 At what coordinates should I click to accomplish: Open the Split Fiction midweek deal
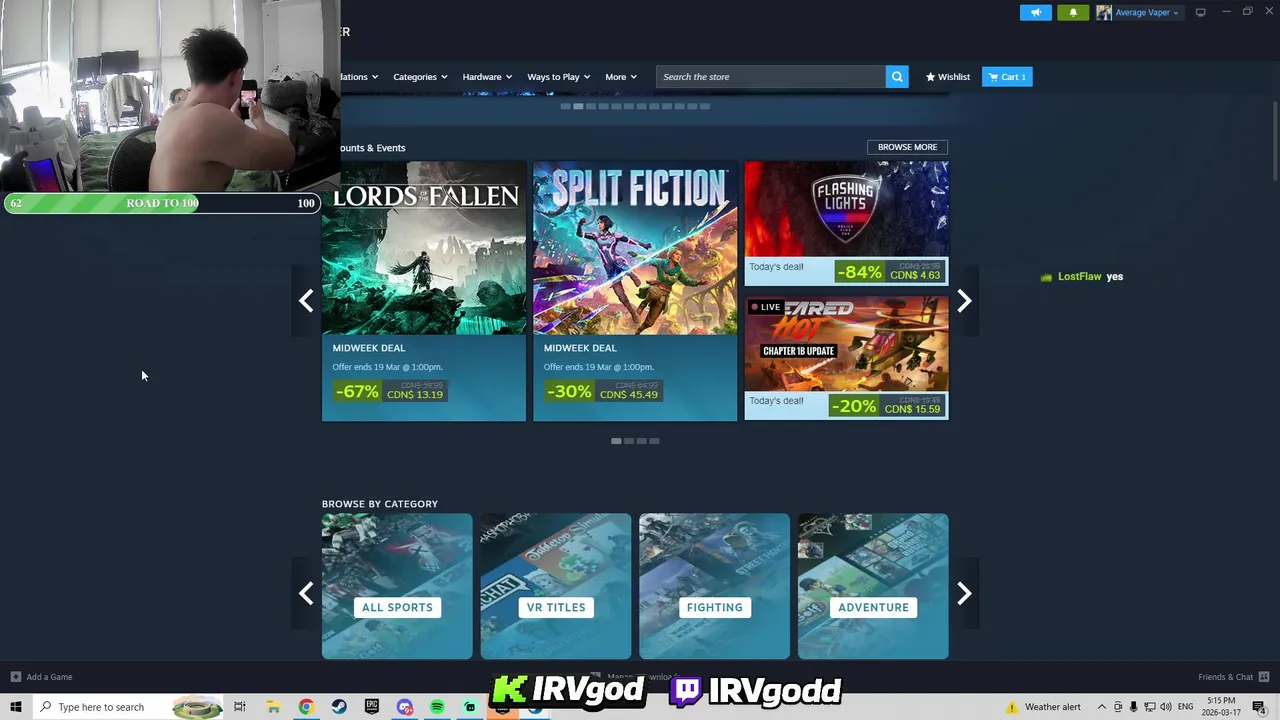[x=635, y=291]
